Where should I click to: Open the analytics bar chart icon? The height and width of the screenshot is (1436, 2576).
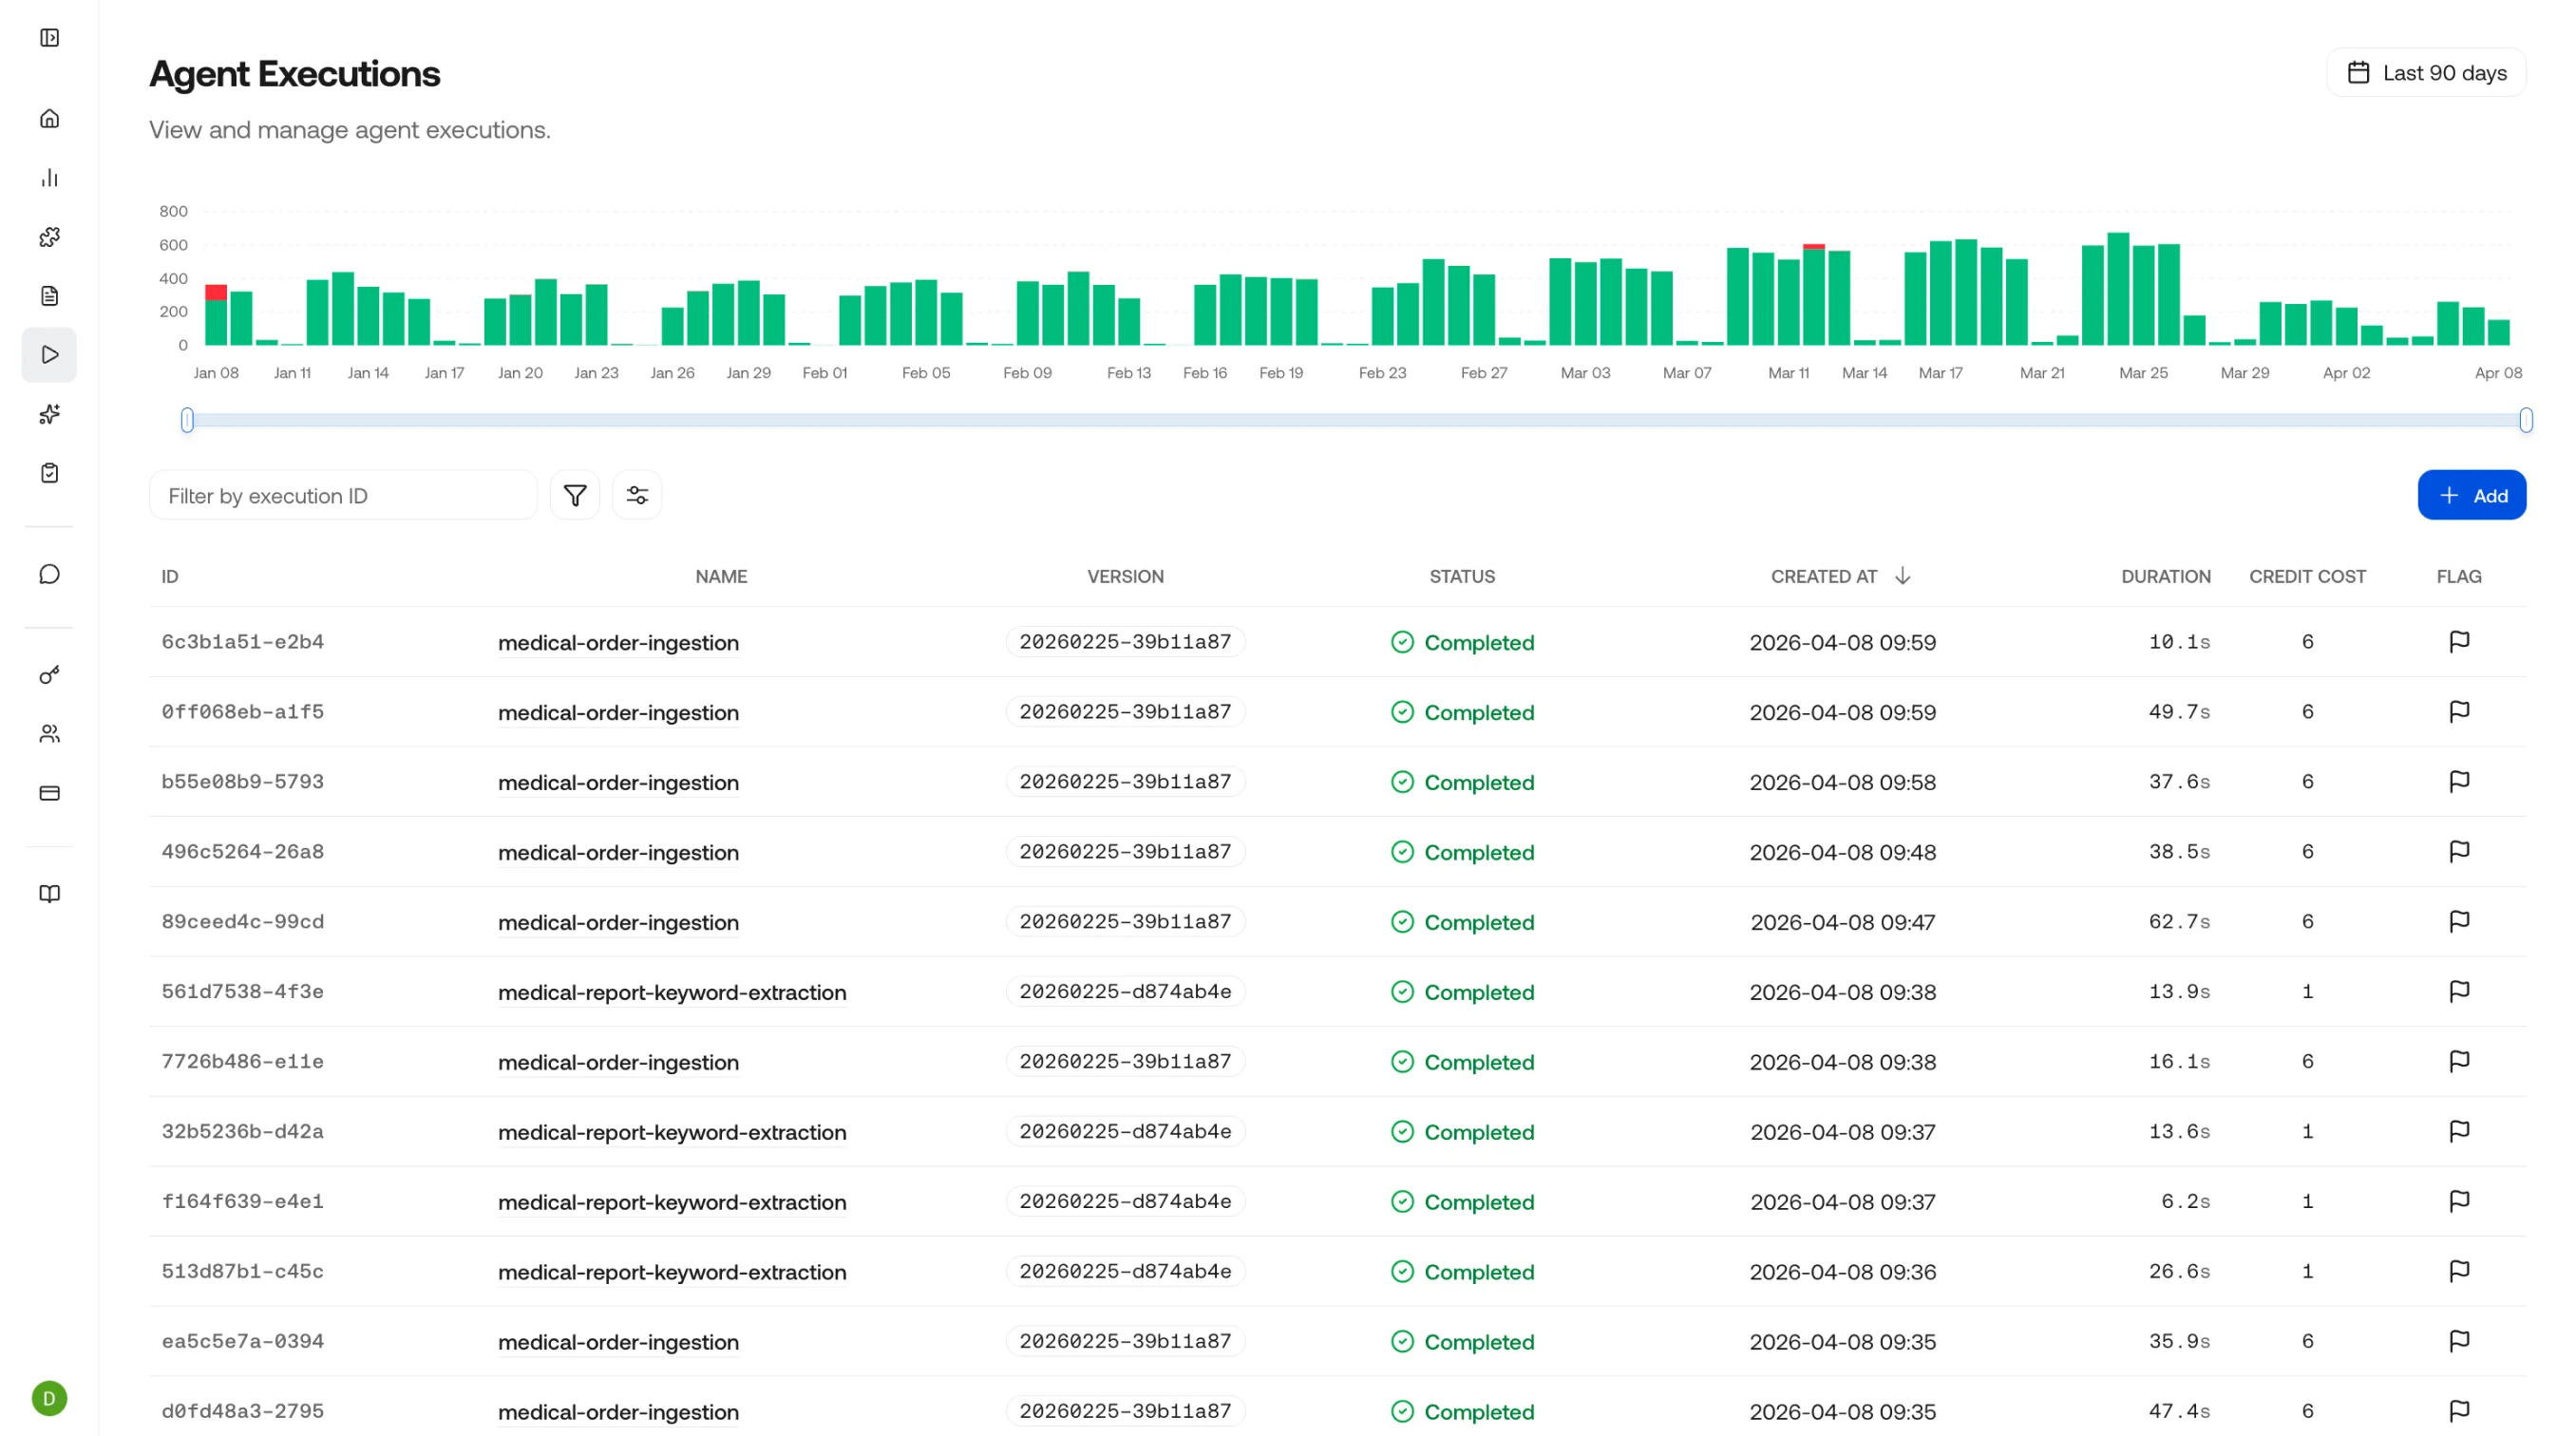click(x=49, y=178)
